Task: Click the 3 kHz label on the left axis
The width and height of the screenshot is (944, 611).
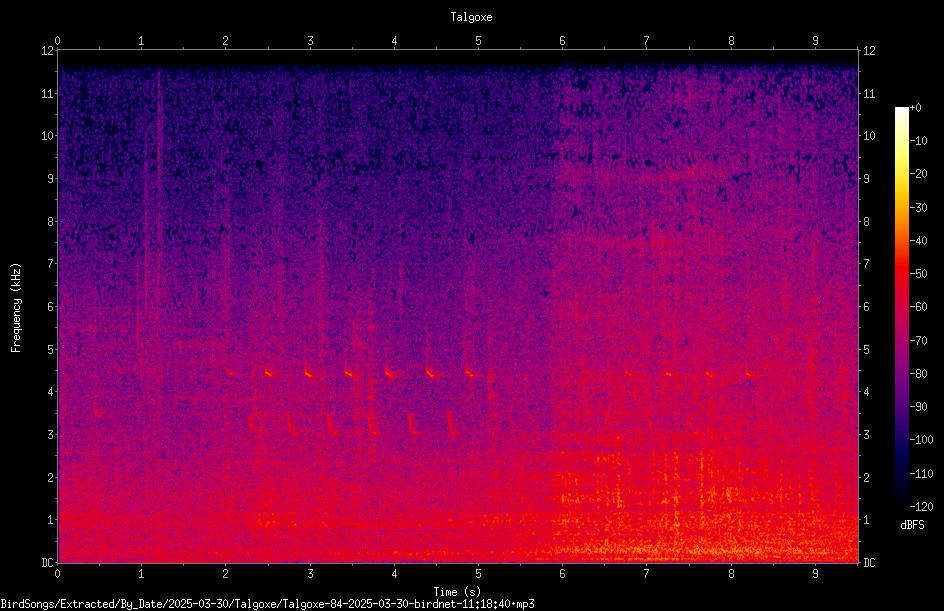Action: 51,435
